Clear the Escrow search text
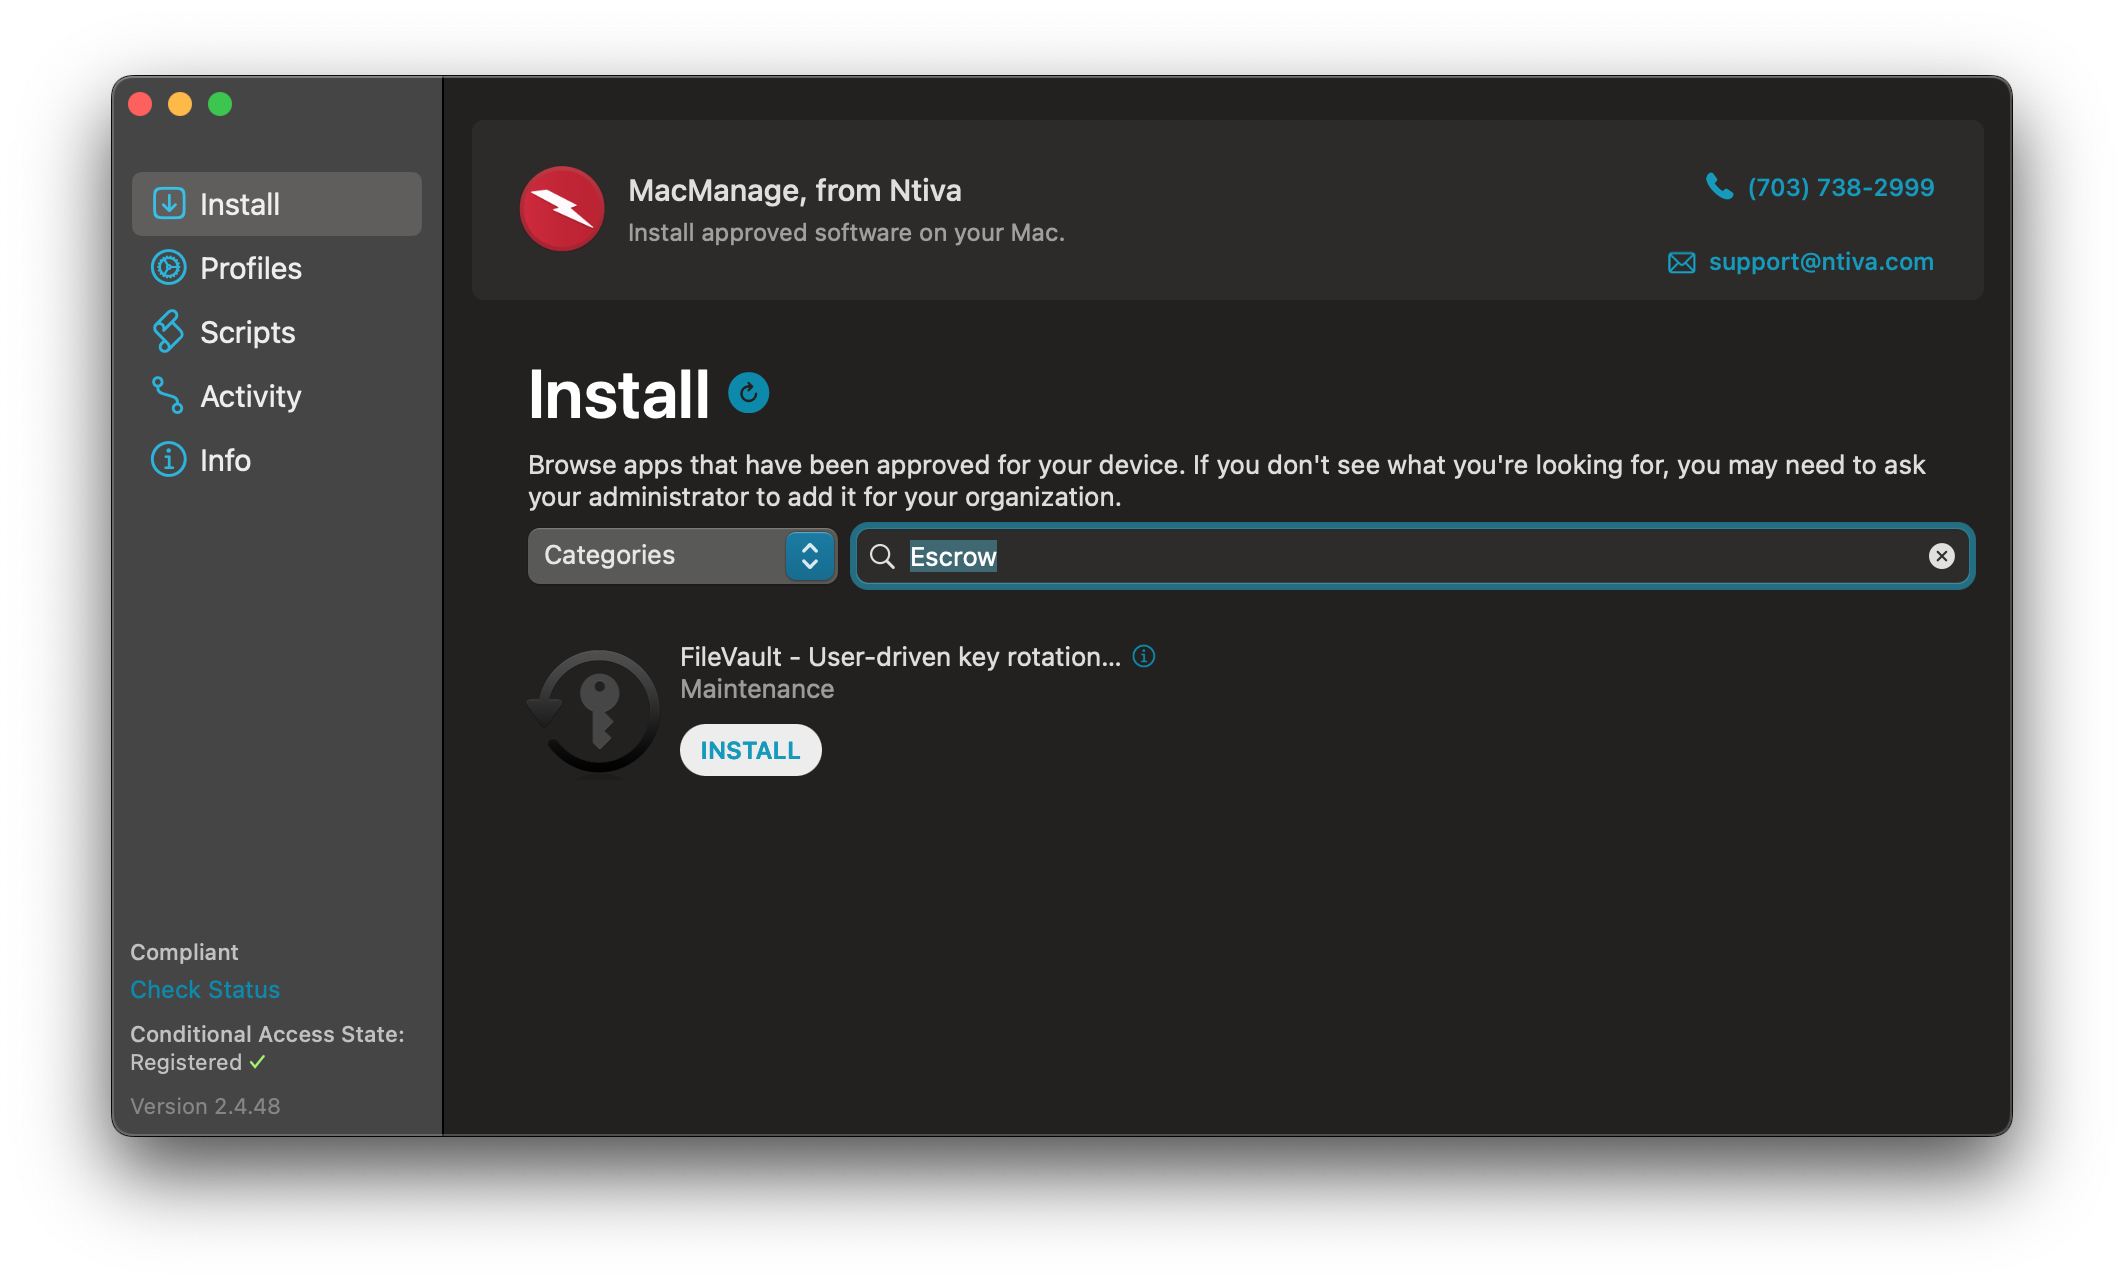This screenshot has height=1284, width=2124. pos(1941,556)
